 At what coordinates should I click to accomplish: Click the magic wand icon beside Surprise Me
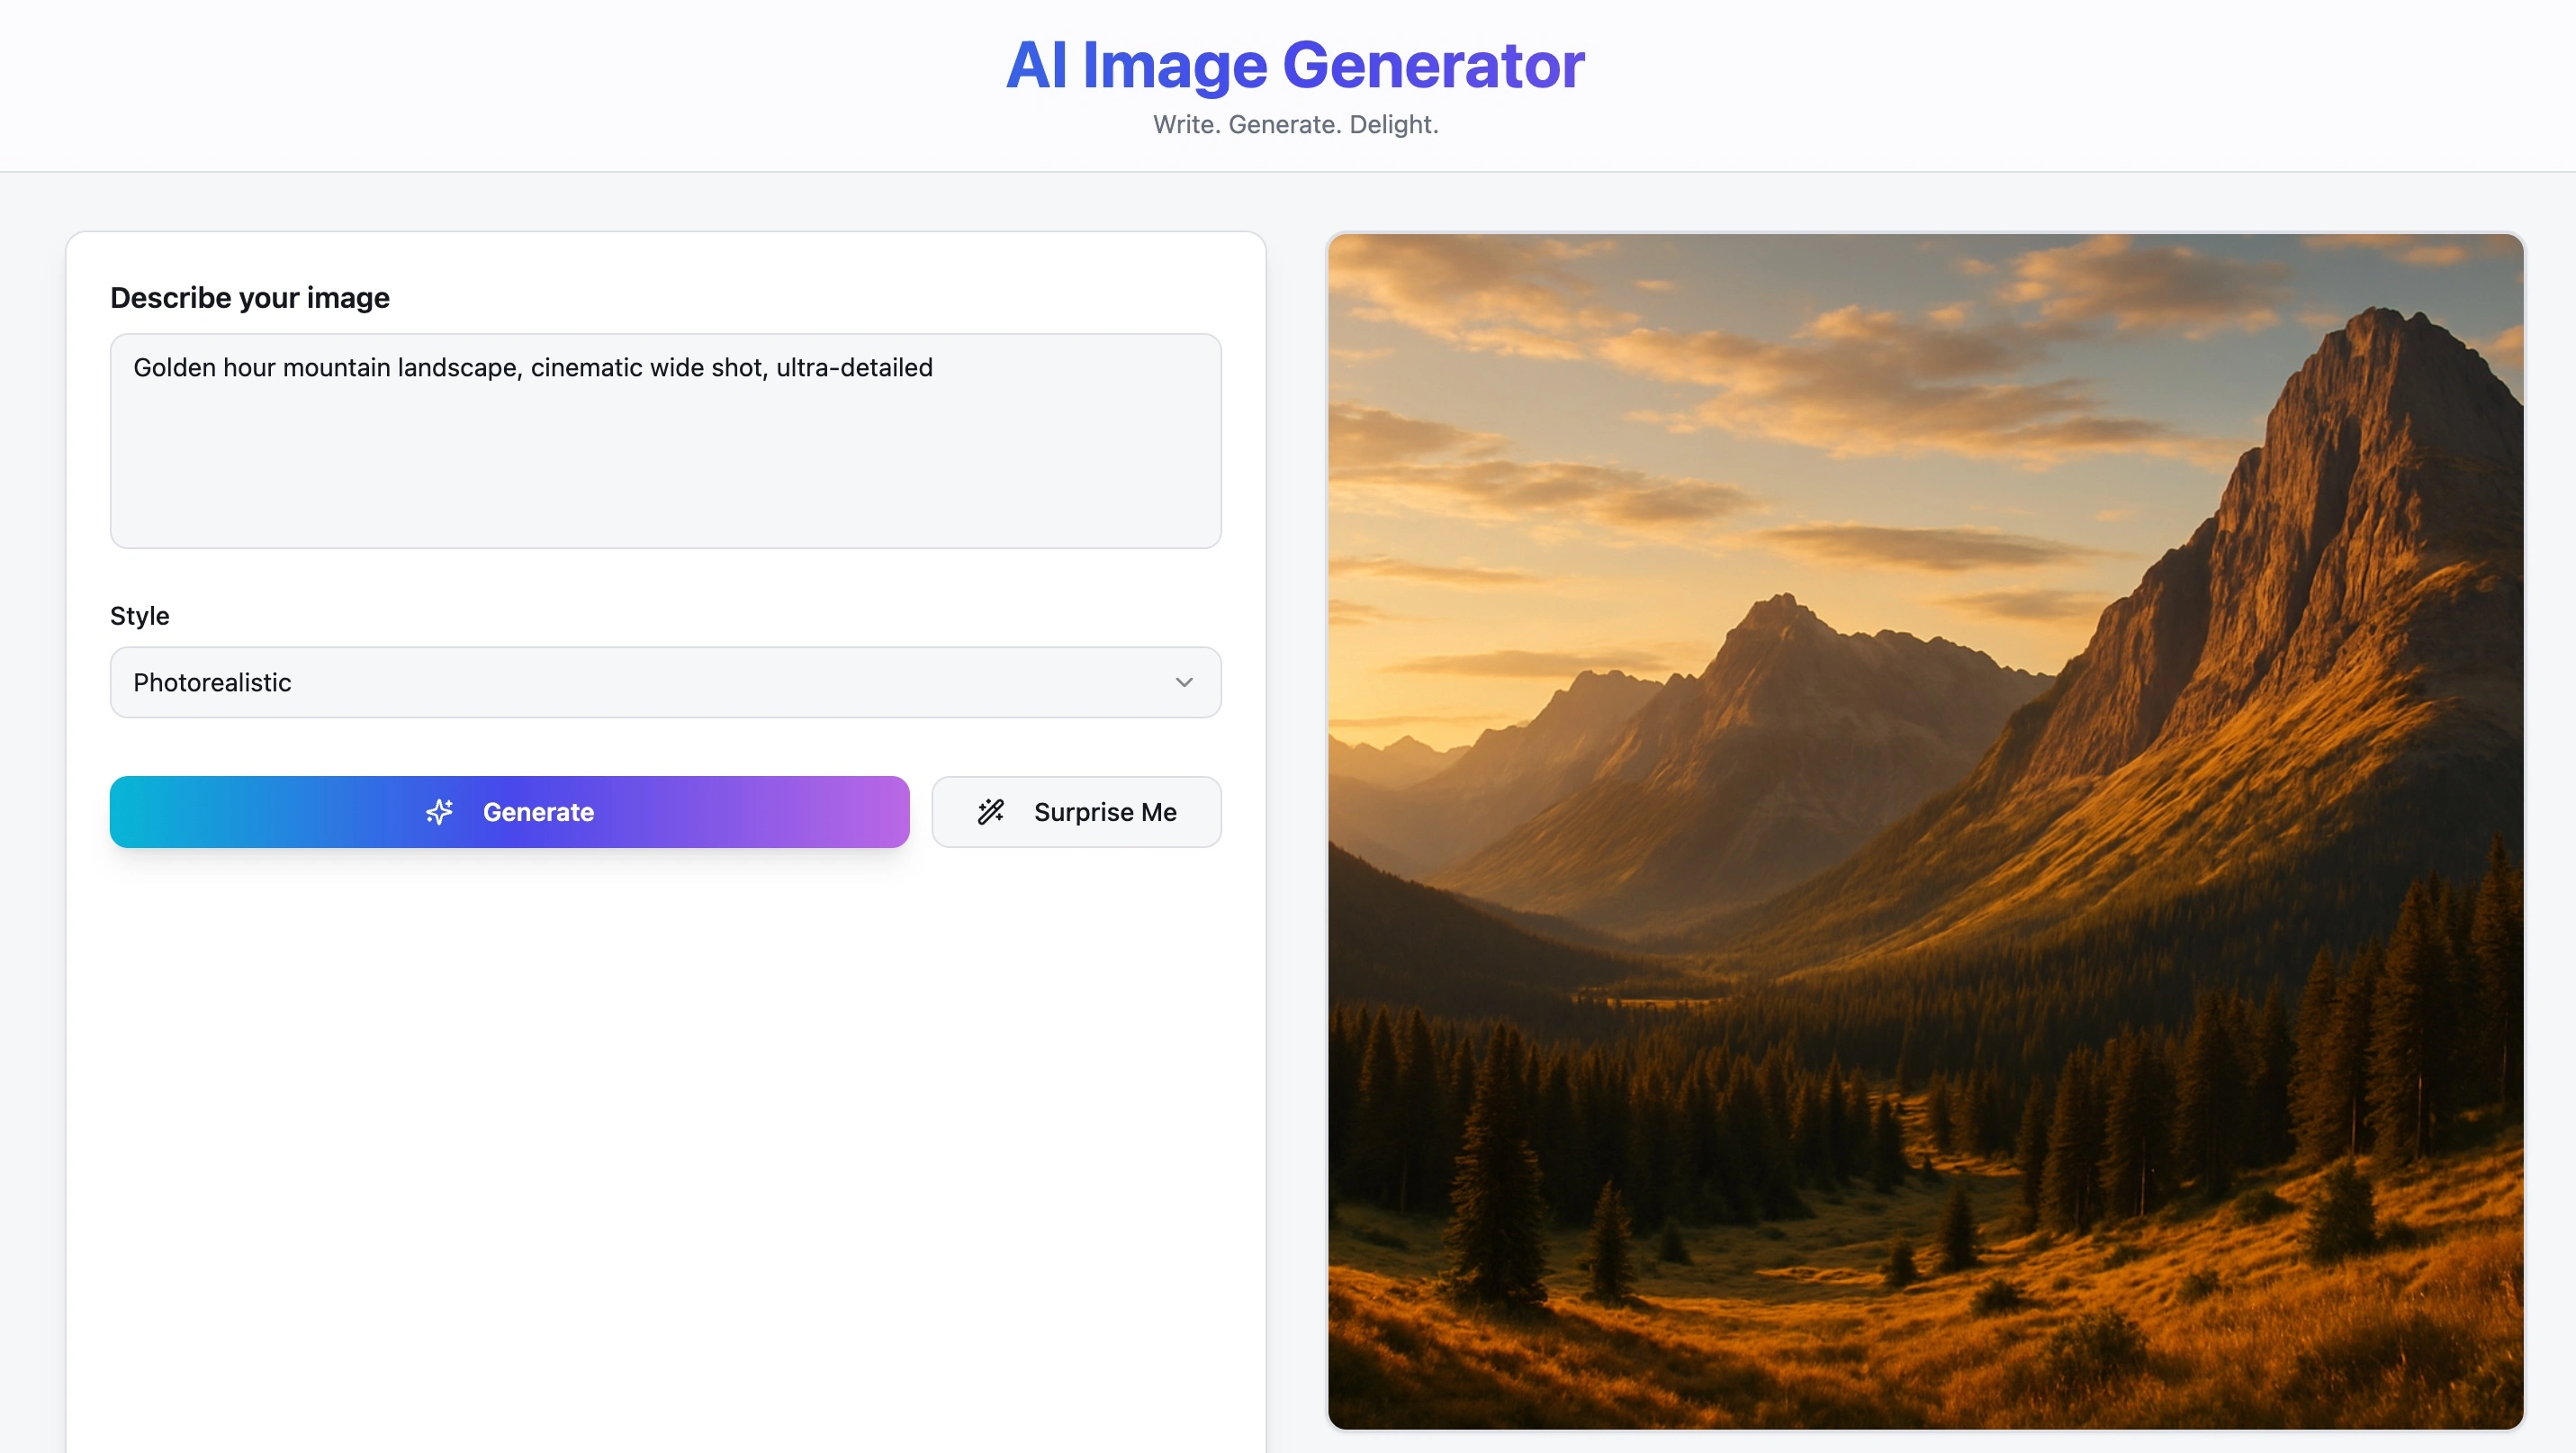(991, 812)
